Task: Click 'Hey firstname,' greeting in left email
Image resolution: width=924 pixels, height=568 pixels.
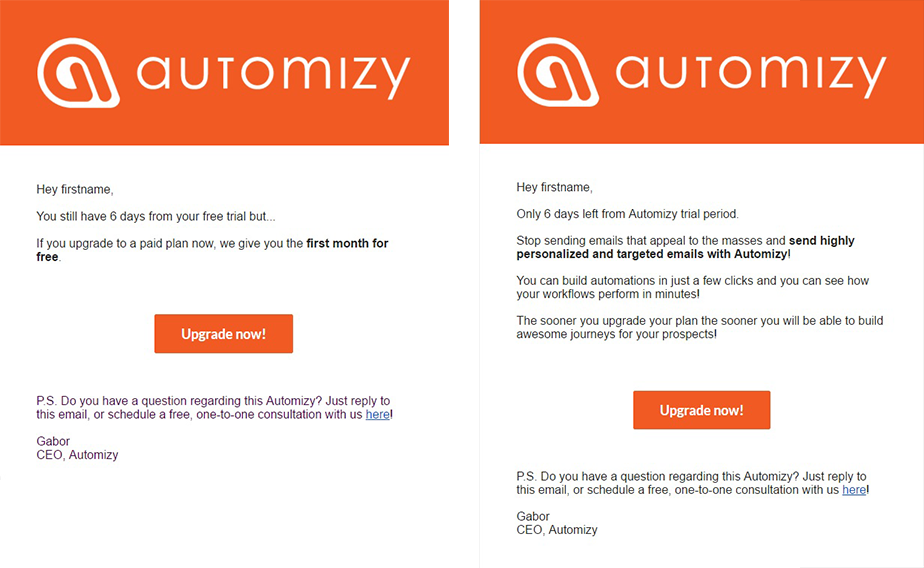Action: pyautogui.click(x=75, y=189)
